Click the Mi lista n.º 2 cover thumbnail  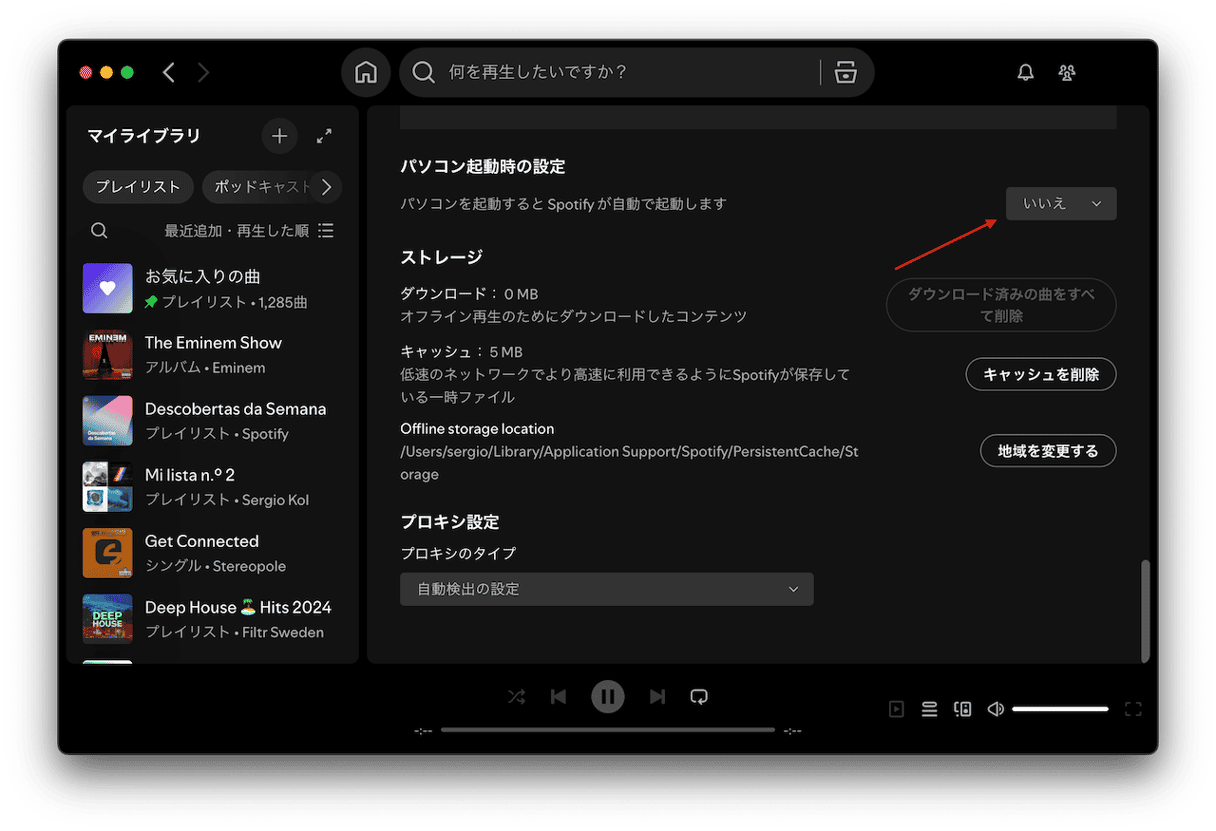(108, 487)
